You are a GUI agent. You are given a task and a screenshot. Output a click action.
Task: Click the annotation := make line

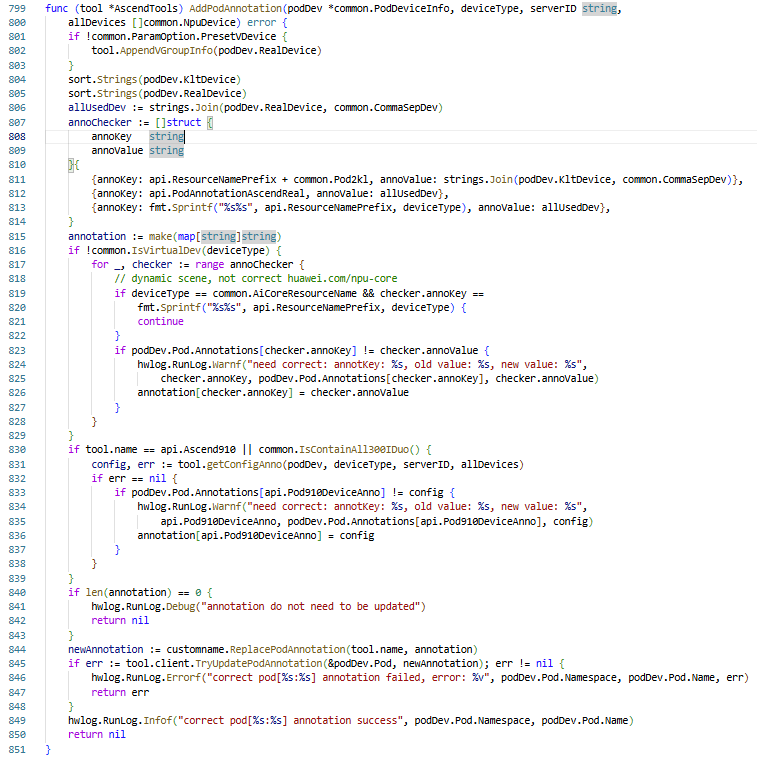(174, 237)
